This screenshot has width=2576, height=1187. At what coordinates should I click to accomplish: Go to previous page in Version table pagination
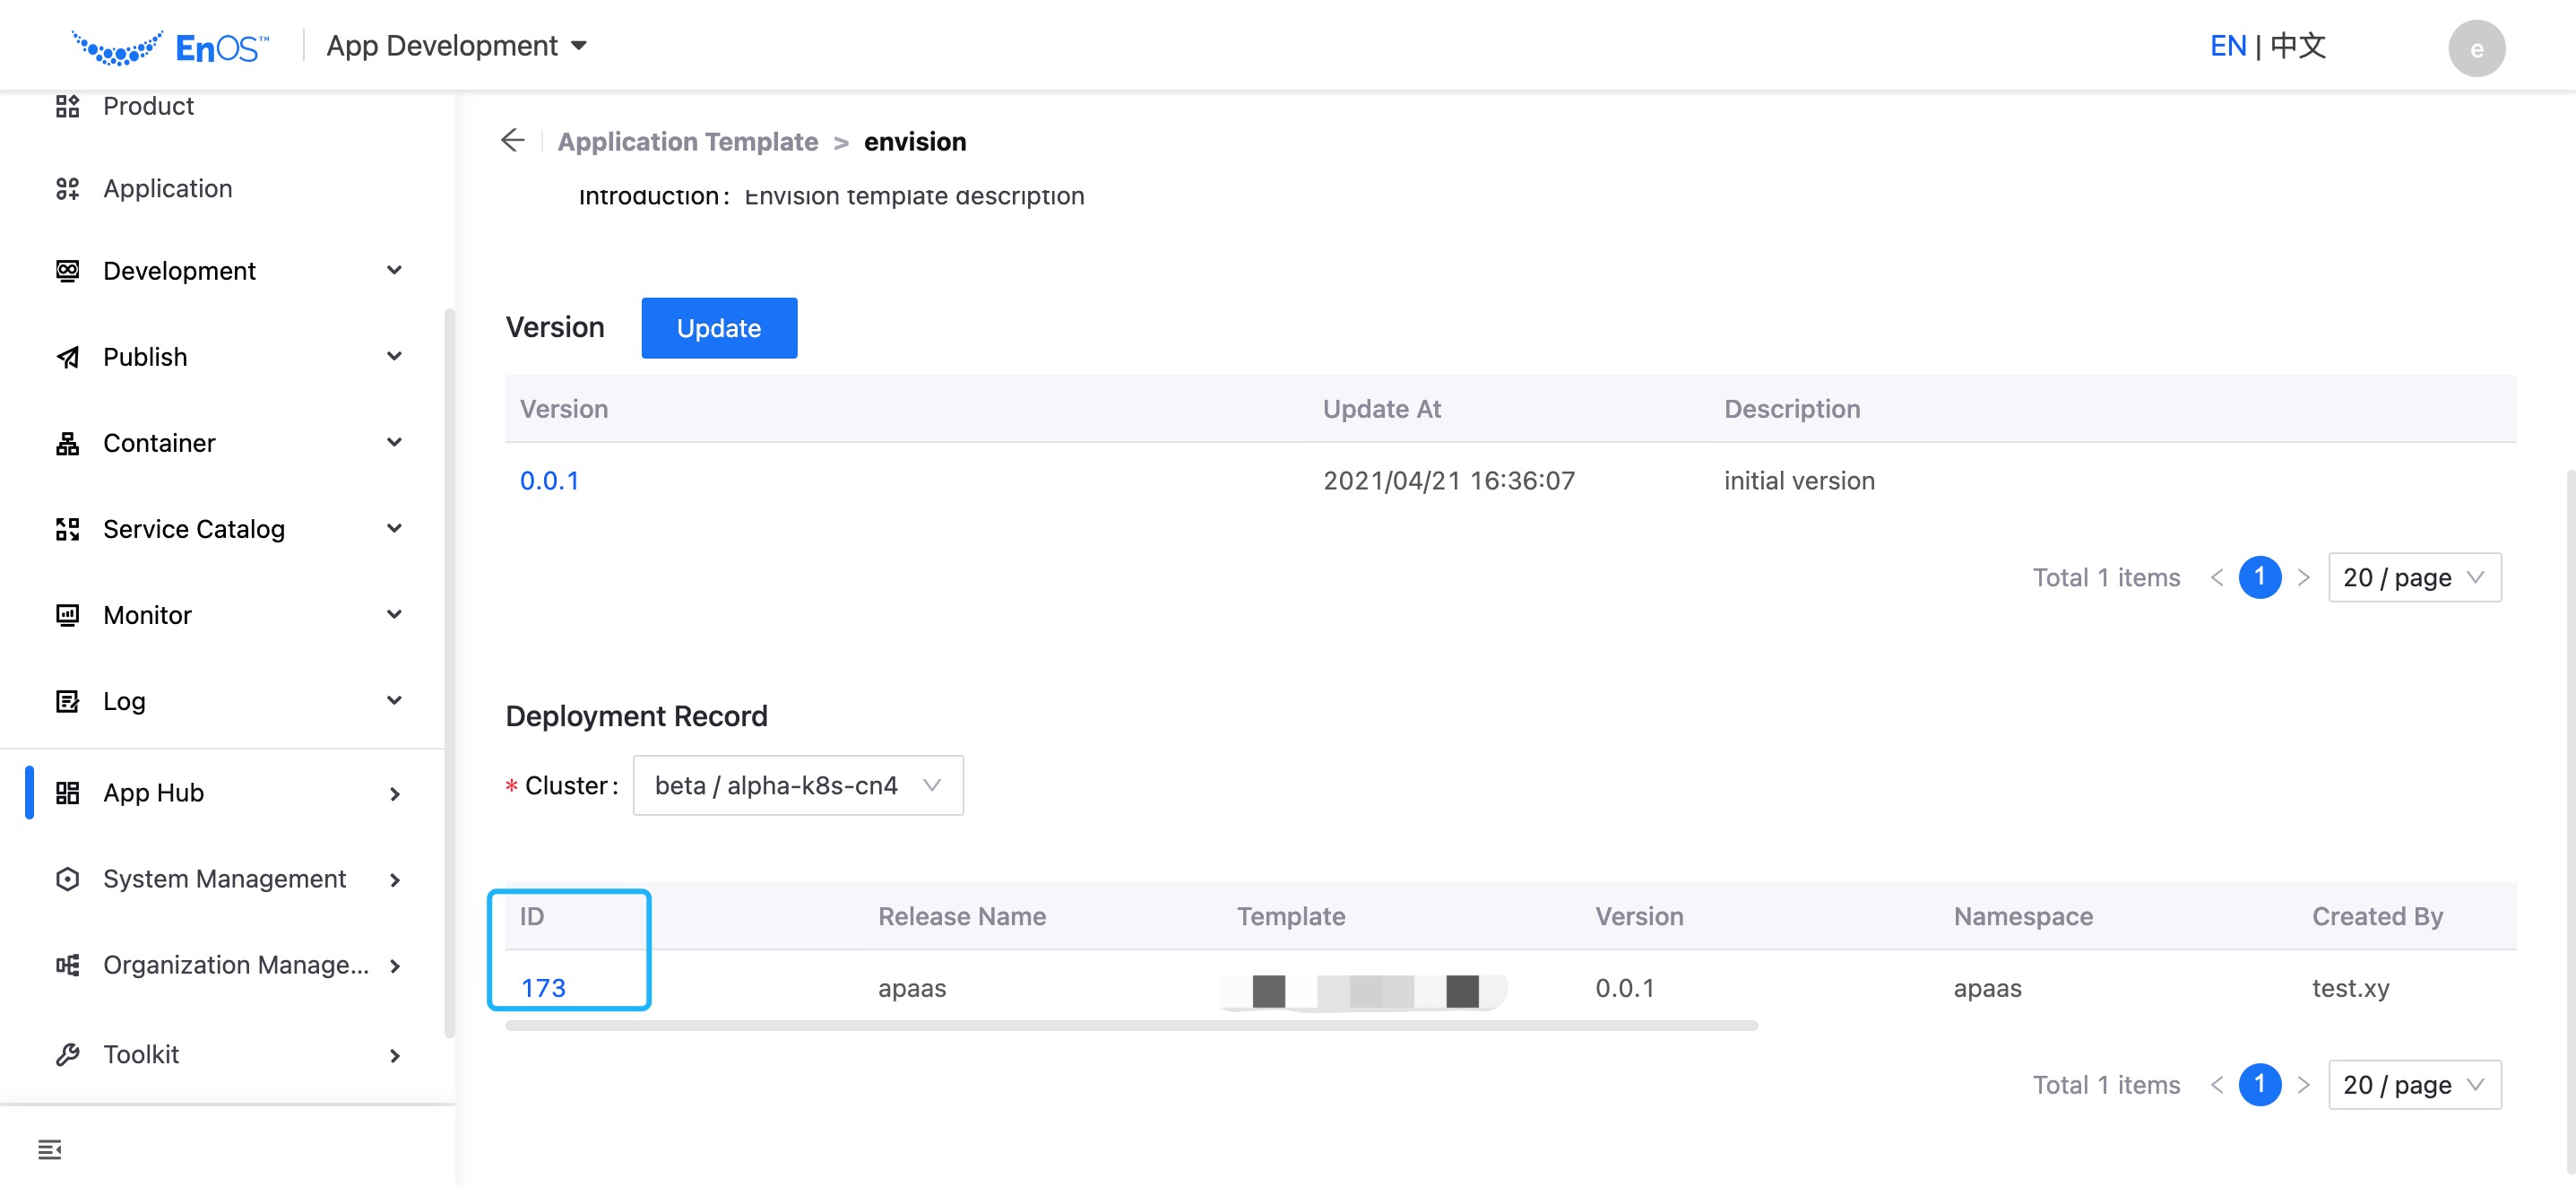click(2216, 577)
